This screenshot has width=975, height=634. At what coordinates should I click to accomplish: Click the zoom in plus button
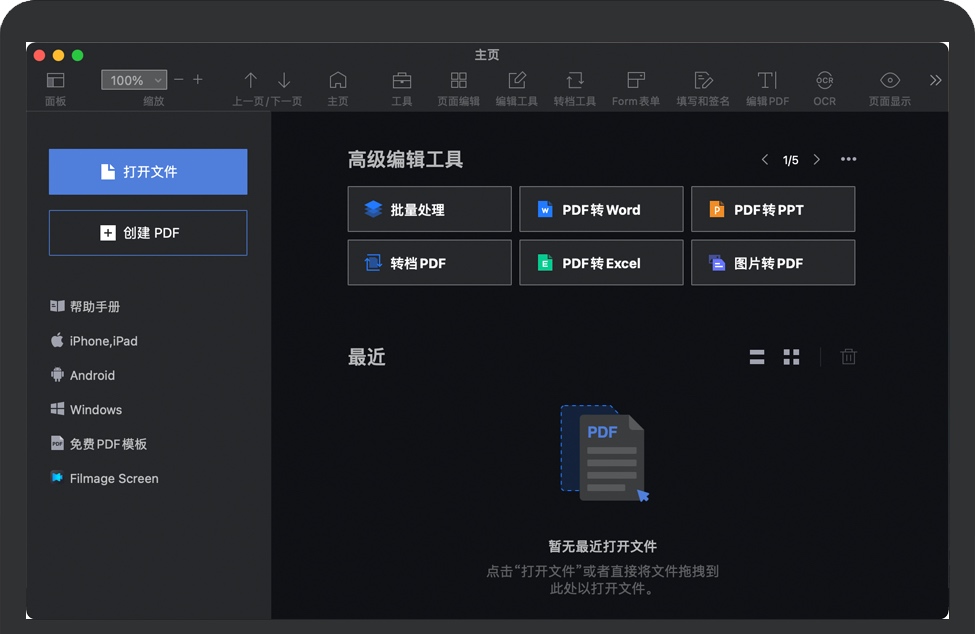click(198, 80)
